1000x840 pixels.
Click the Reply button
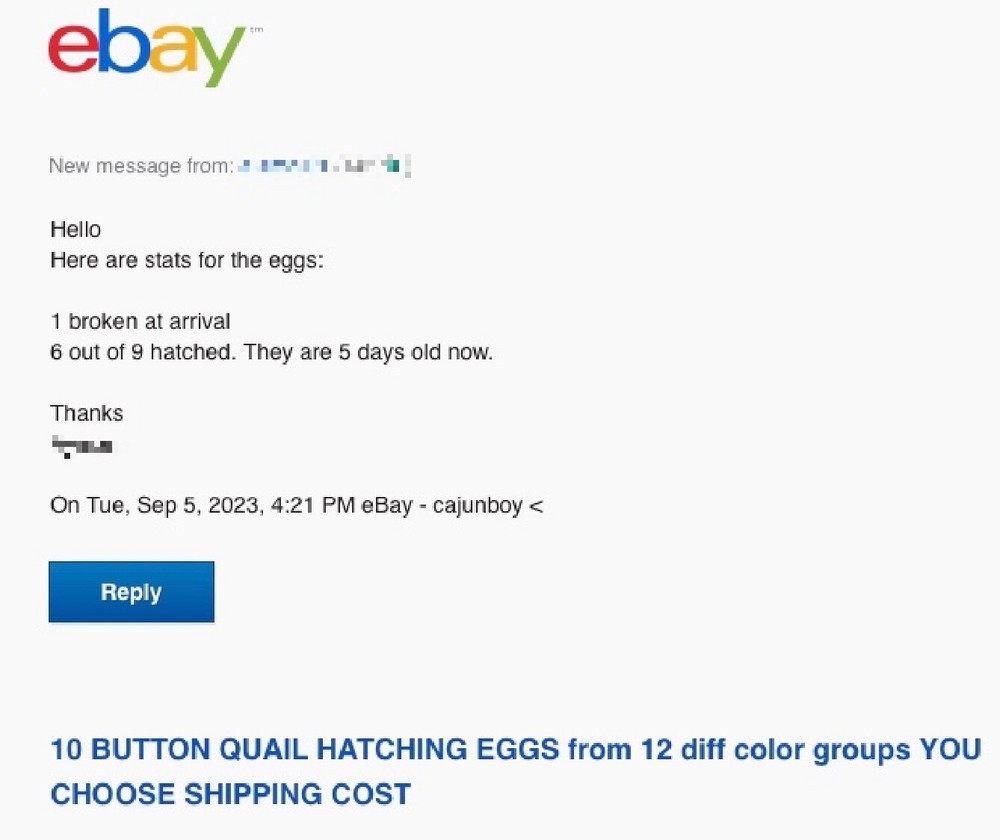coord(131,591)
